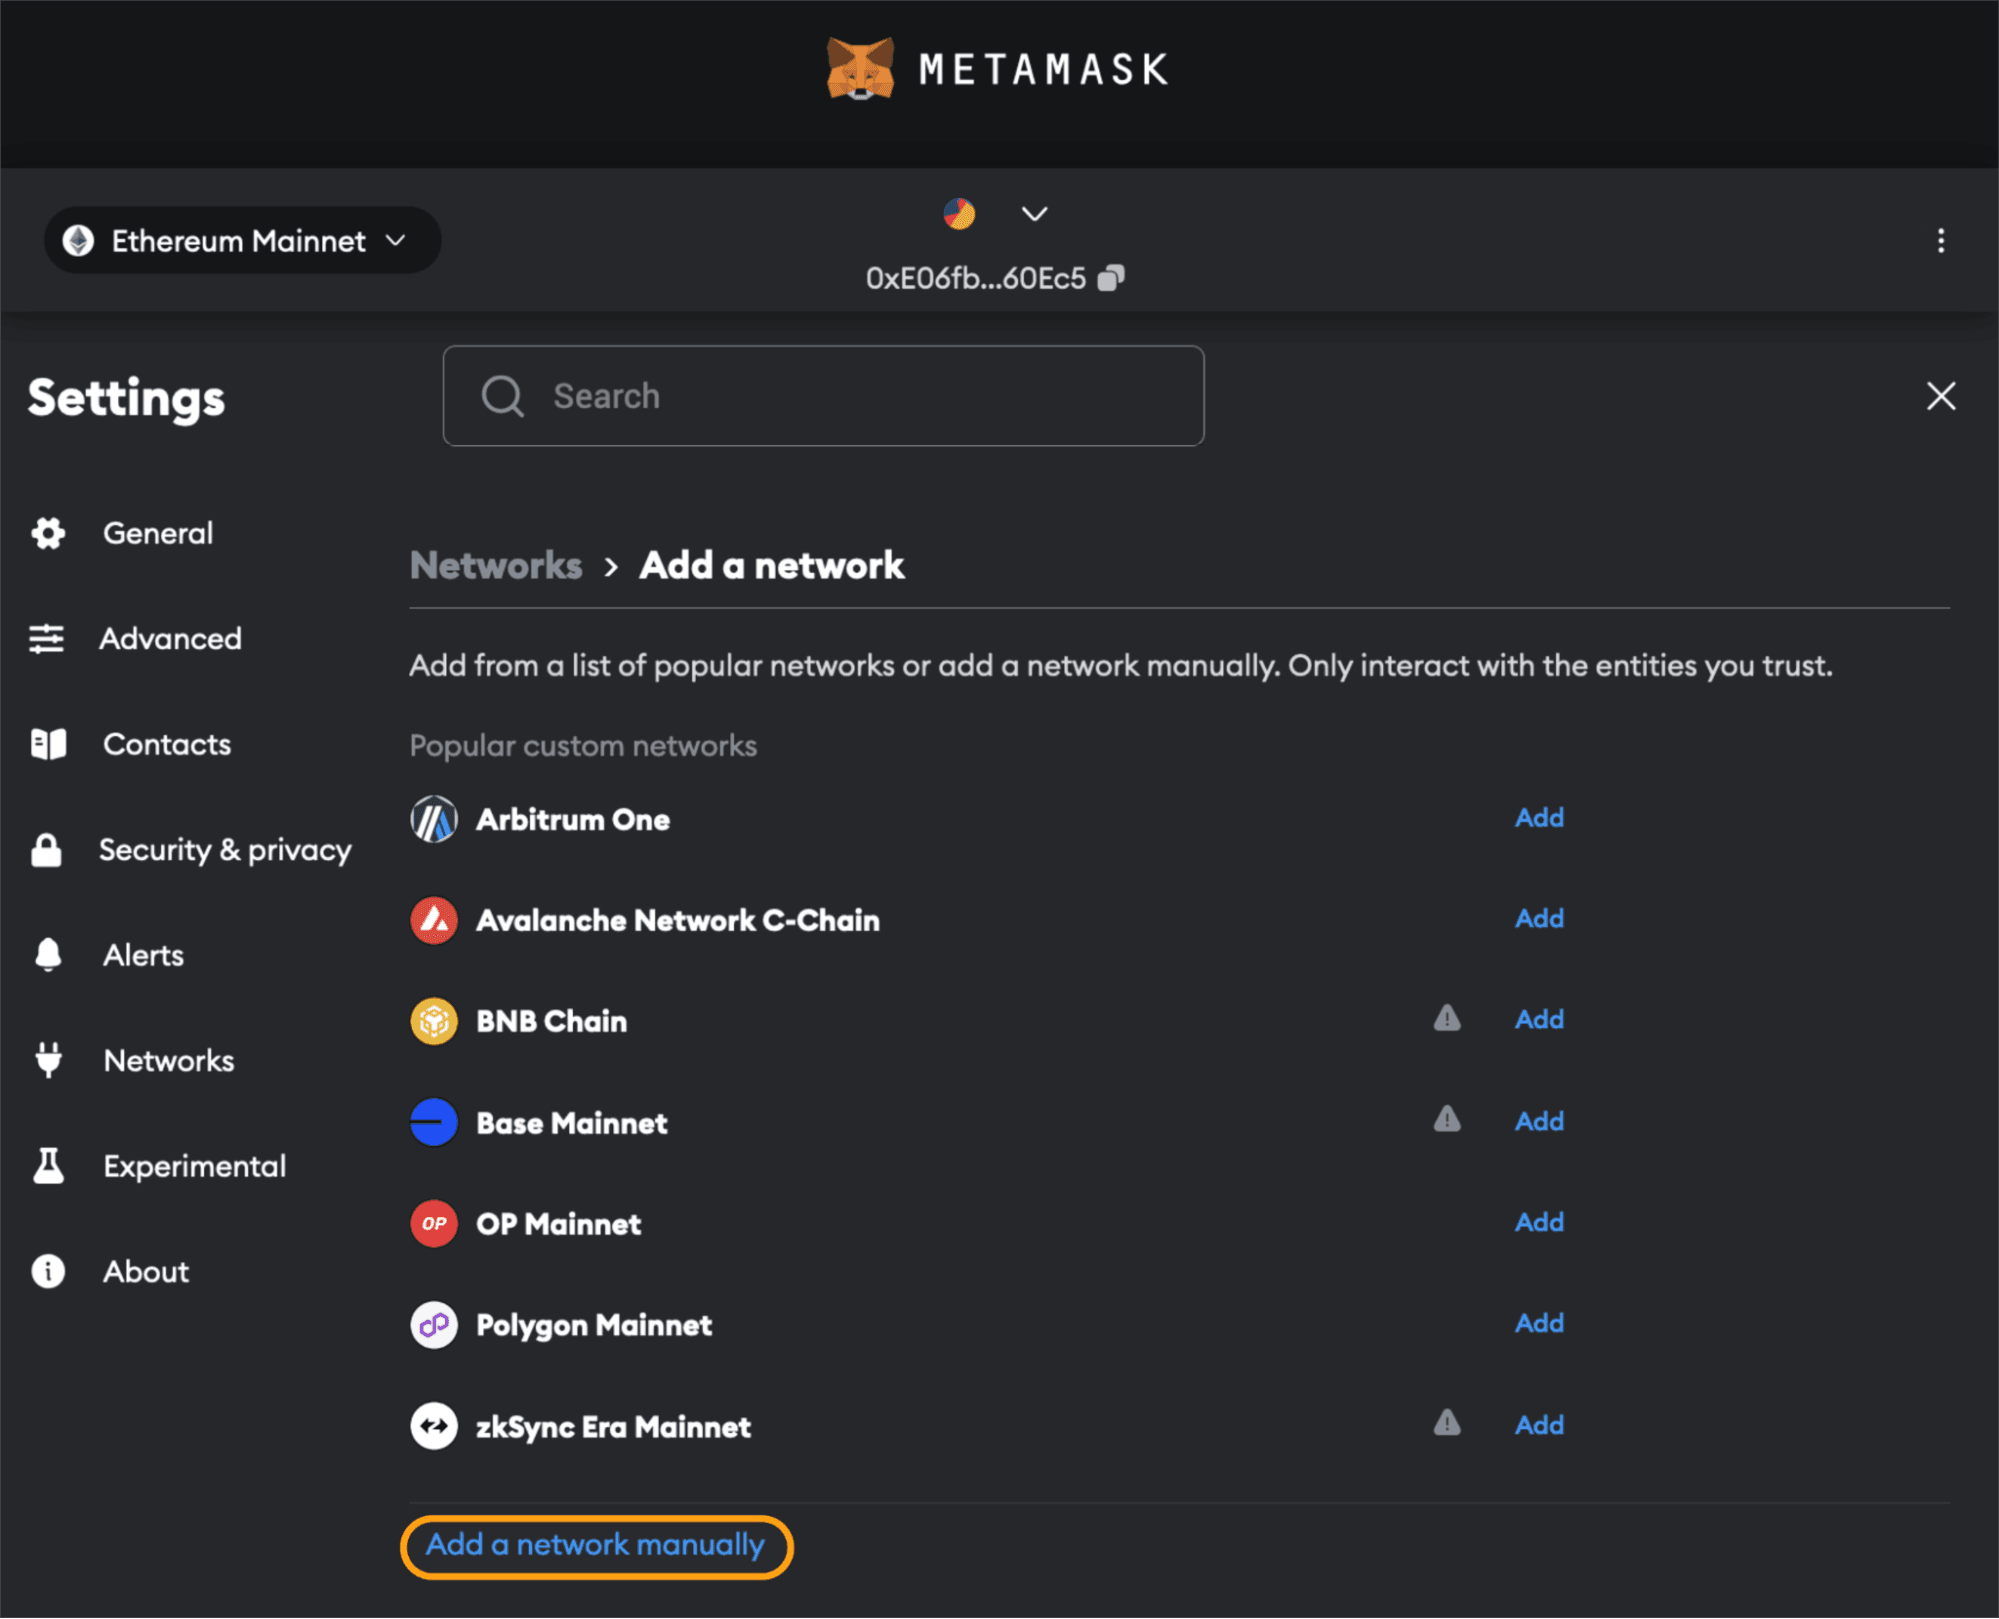Click the General gear icon
Viewport: 1999px width, 1619px height.
[x=48, y=533]
